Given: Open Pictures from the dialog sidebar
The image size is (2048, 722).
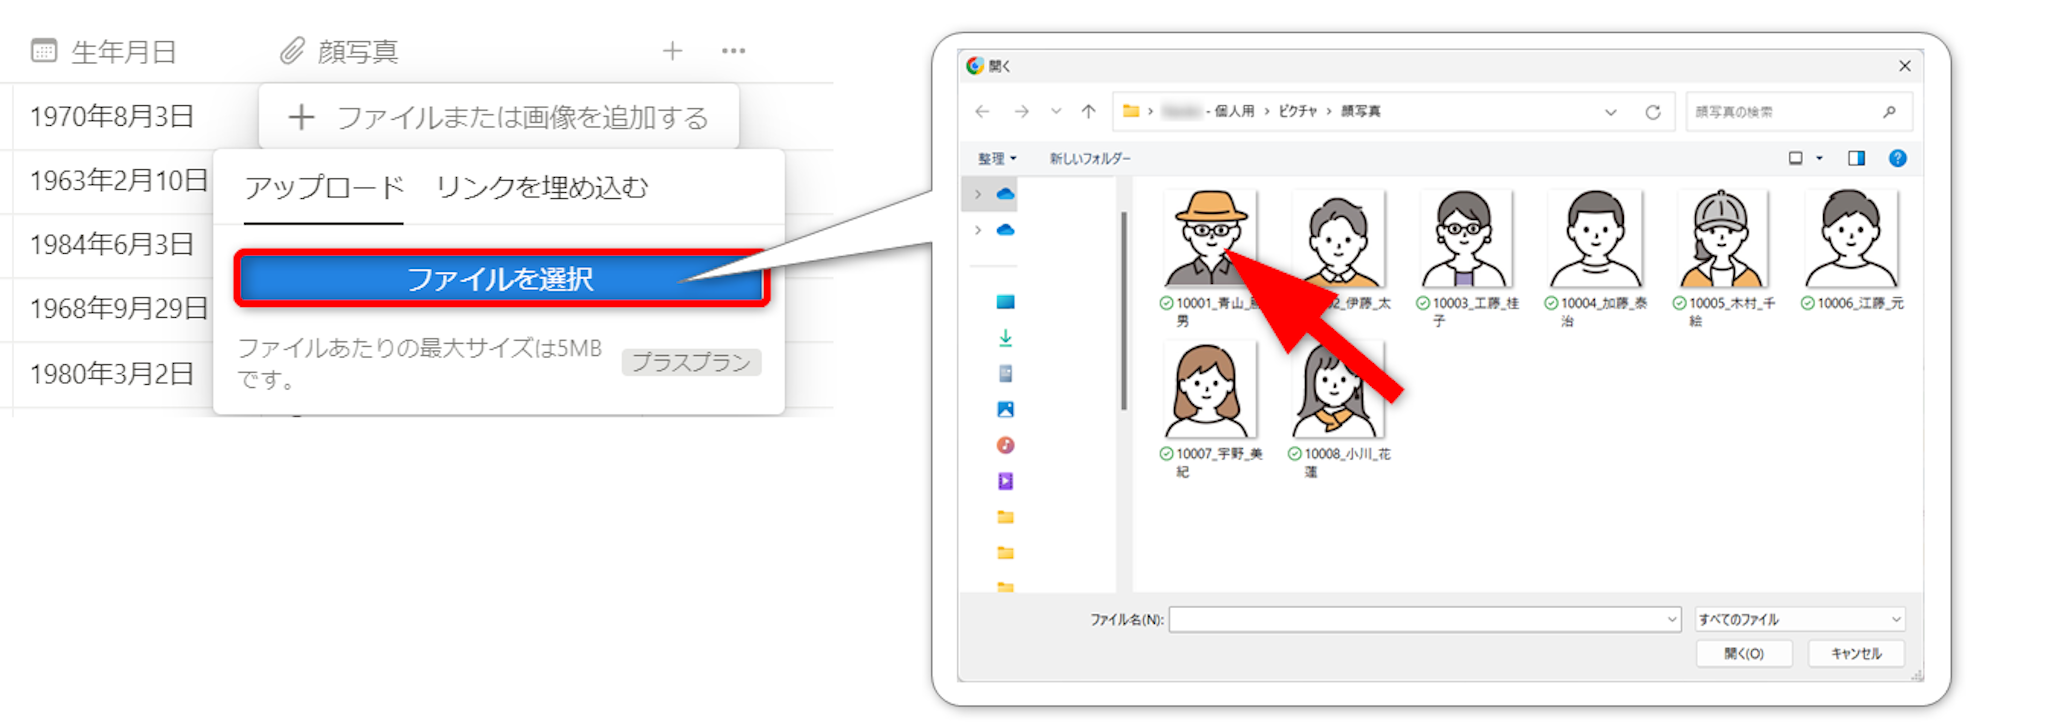Looking at the screenshot, I should 1005,409.
